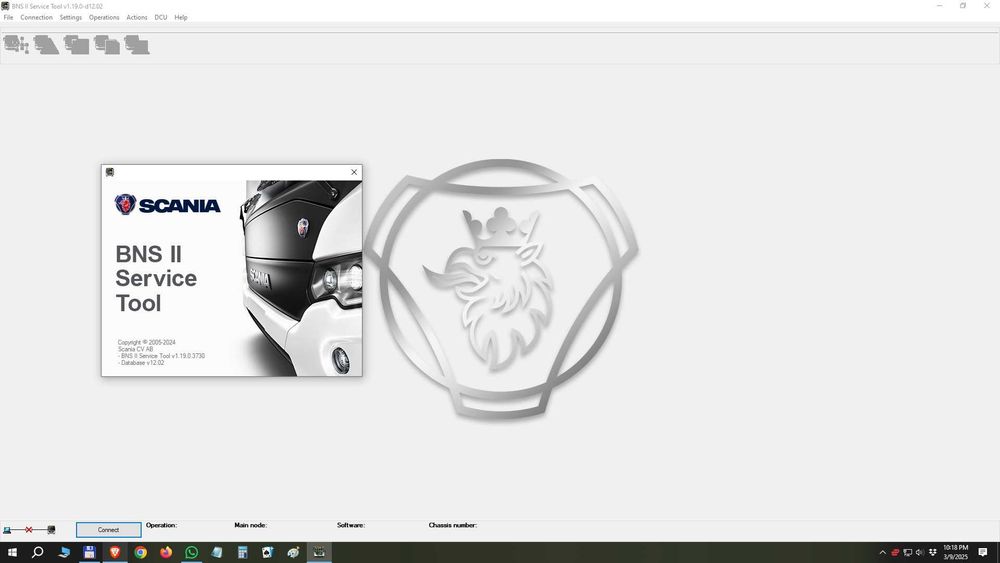Click the toolbar icon with node tree symbol
Screen dimensions: 1000x563
[16, 45]
